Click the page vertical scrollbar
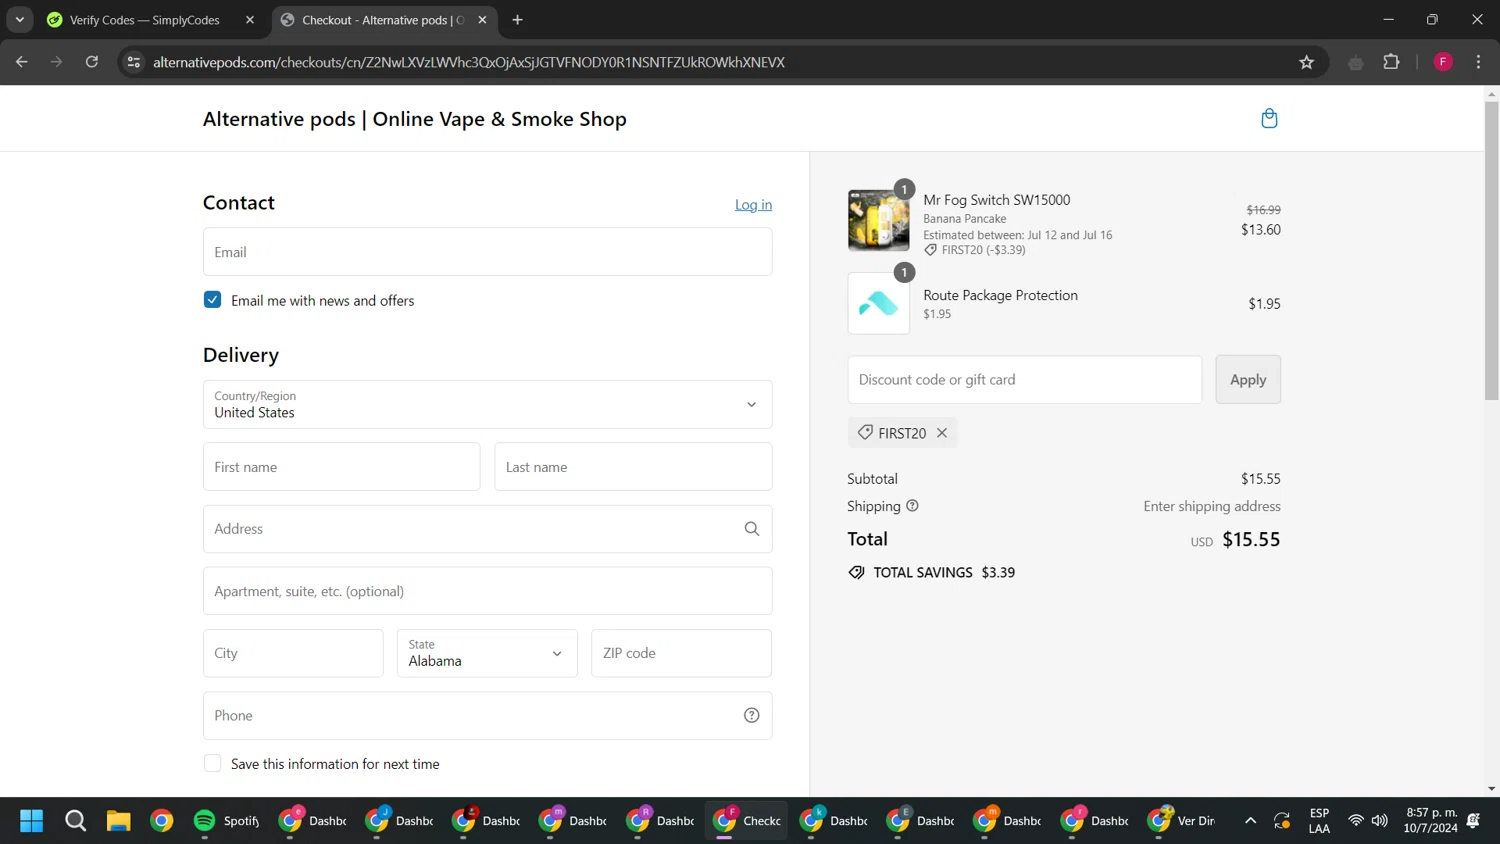The width and height of the screenshot is (1500, 844). click(x=1491, y=250)
